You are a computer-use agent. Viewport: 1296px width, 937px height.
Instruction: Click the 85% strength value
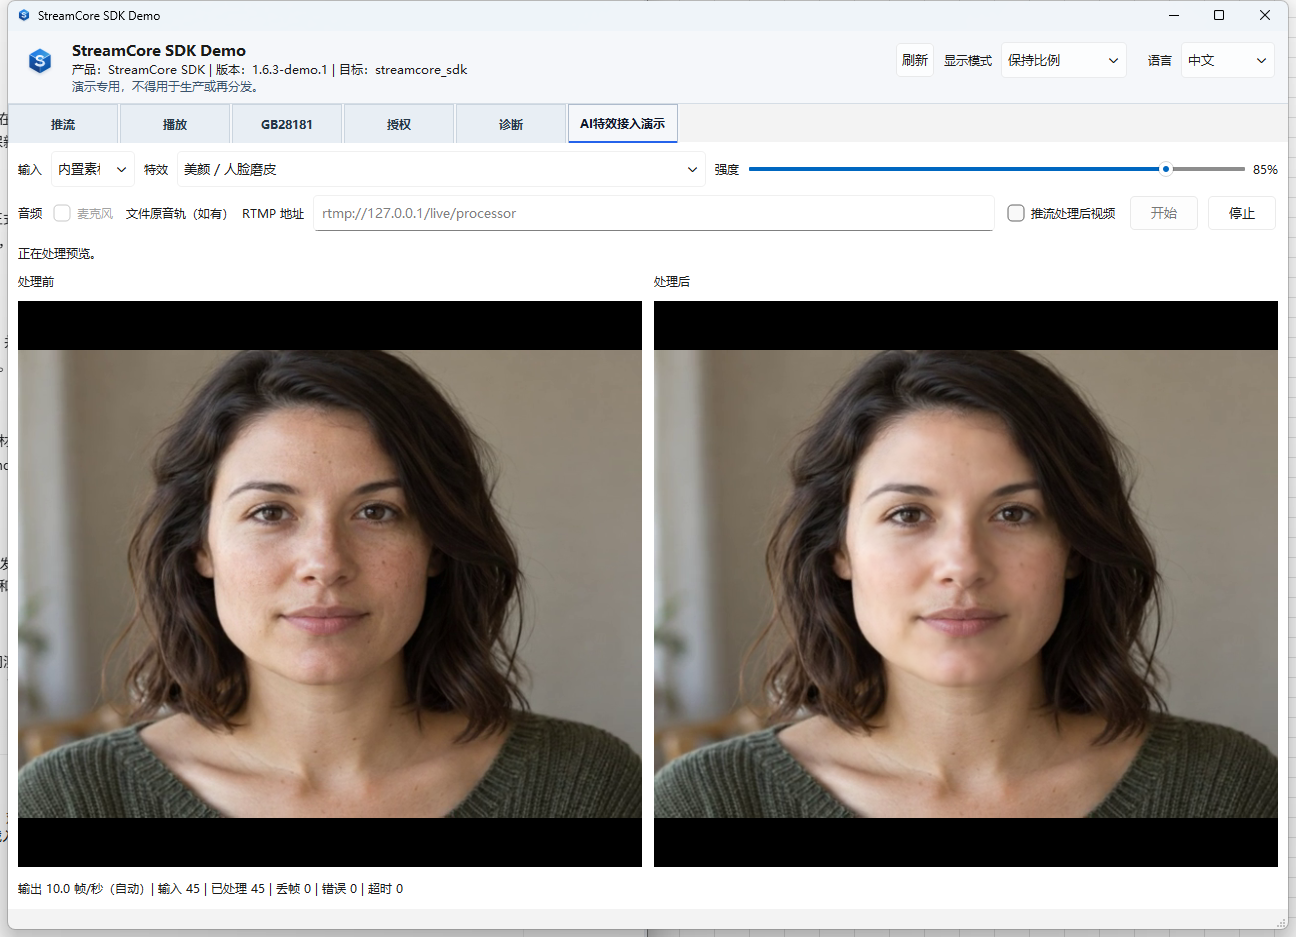1265,169
